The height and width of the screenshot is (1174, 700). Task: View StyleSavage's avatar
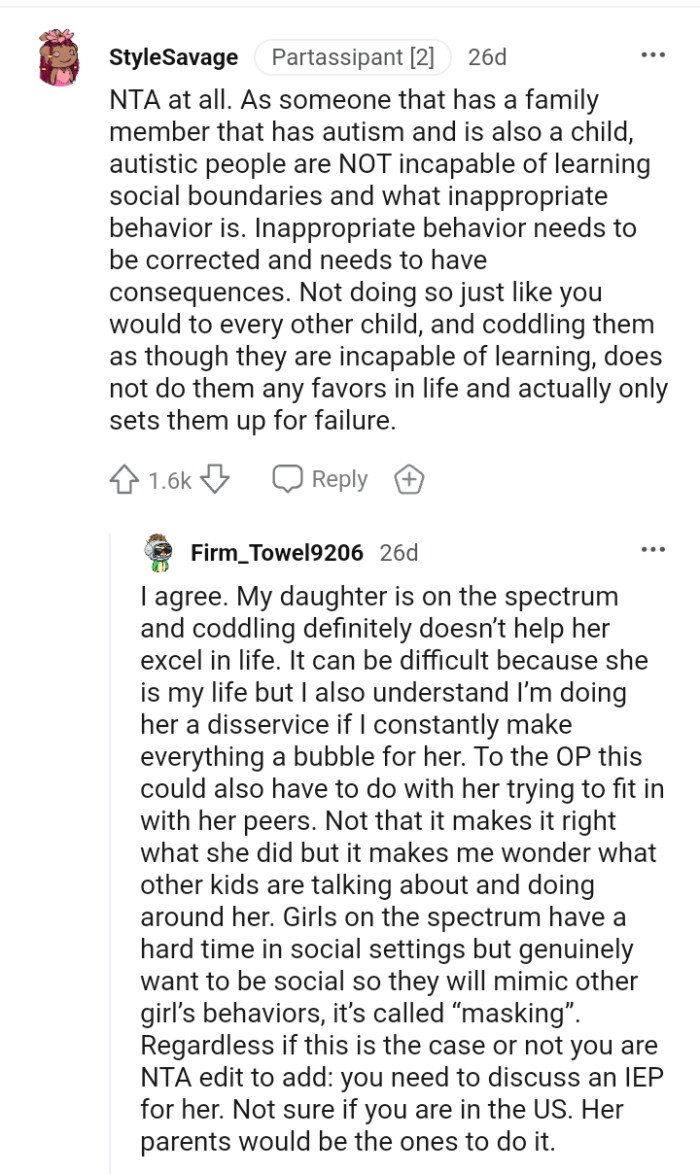click(x=57, y=57)
